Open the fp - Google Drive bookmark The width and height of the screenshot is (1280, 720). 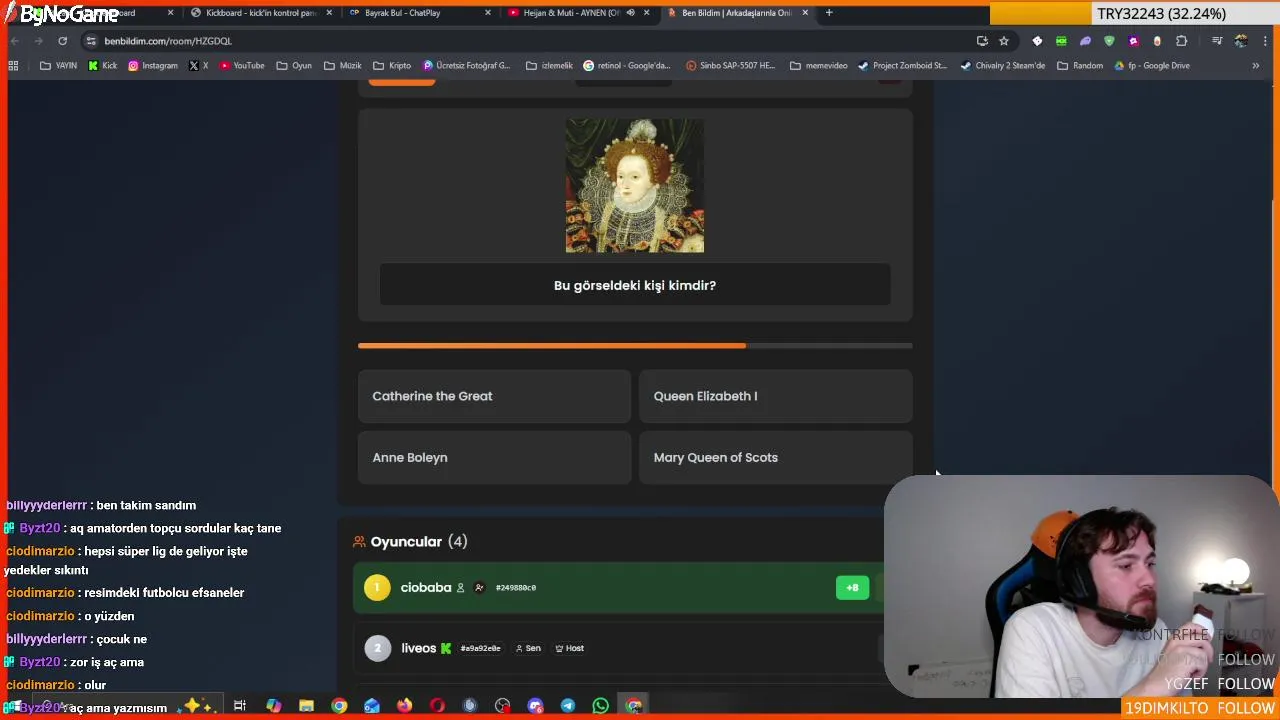[x=1151, y=66]
